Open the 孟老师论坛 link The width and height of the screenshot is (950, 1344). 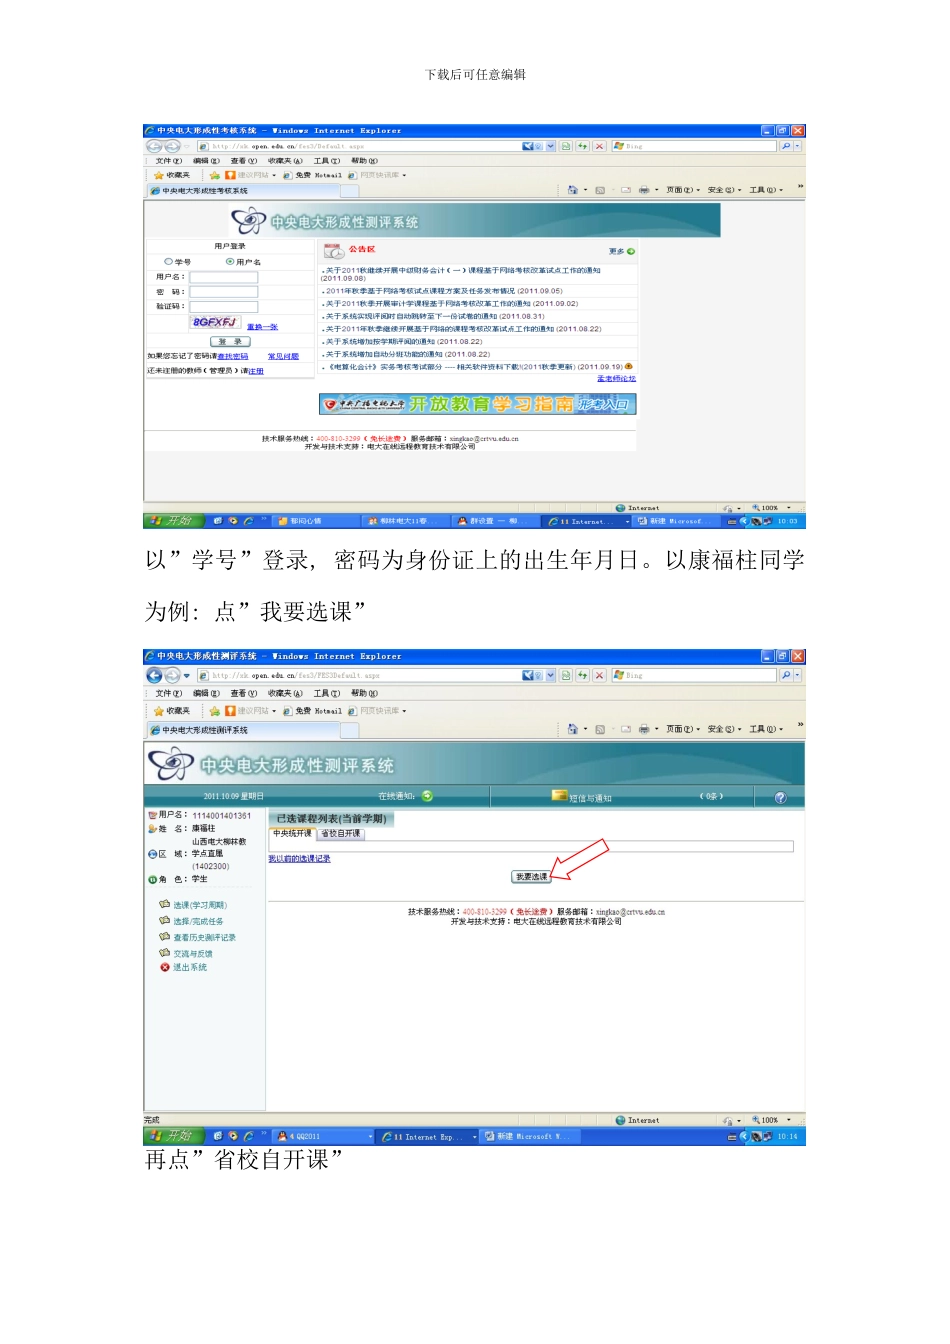pos(616,379)
